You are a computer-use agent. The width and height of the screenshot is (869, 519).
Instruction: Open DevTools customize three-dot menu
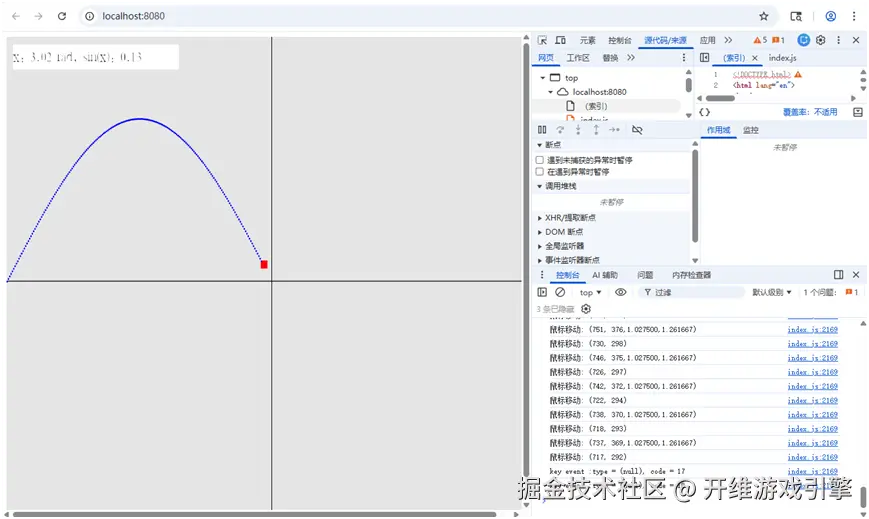(x=839, y=40)
